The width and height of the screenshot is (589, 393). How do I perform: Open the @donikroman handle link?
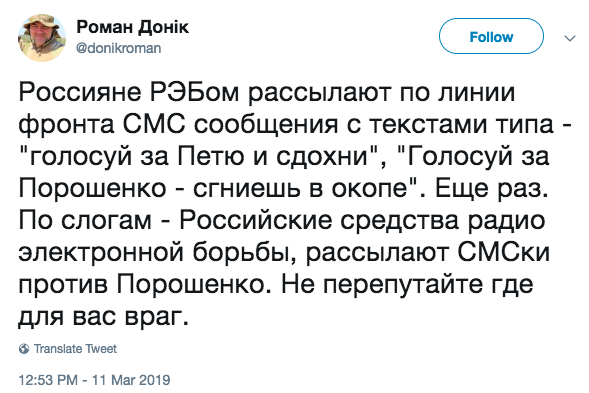[118, 48]
